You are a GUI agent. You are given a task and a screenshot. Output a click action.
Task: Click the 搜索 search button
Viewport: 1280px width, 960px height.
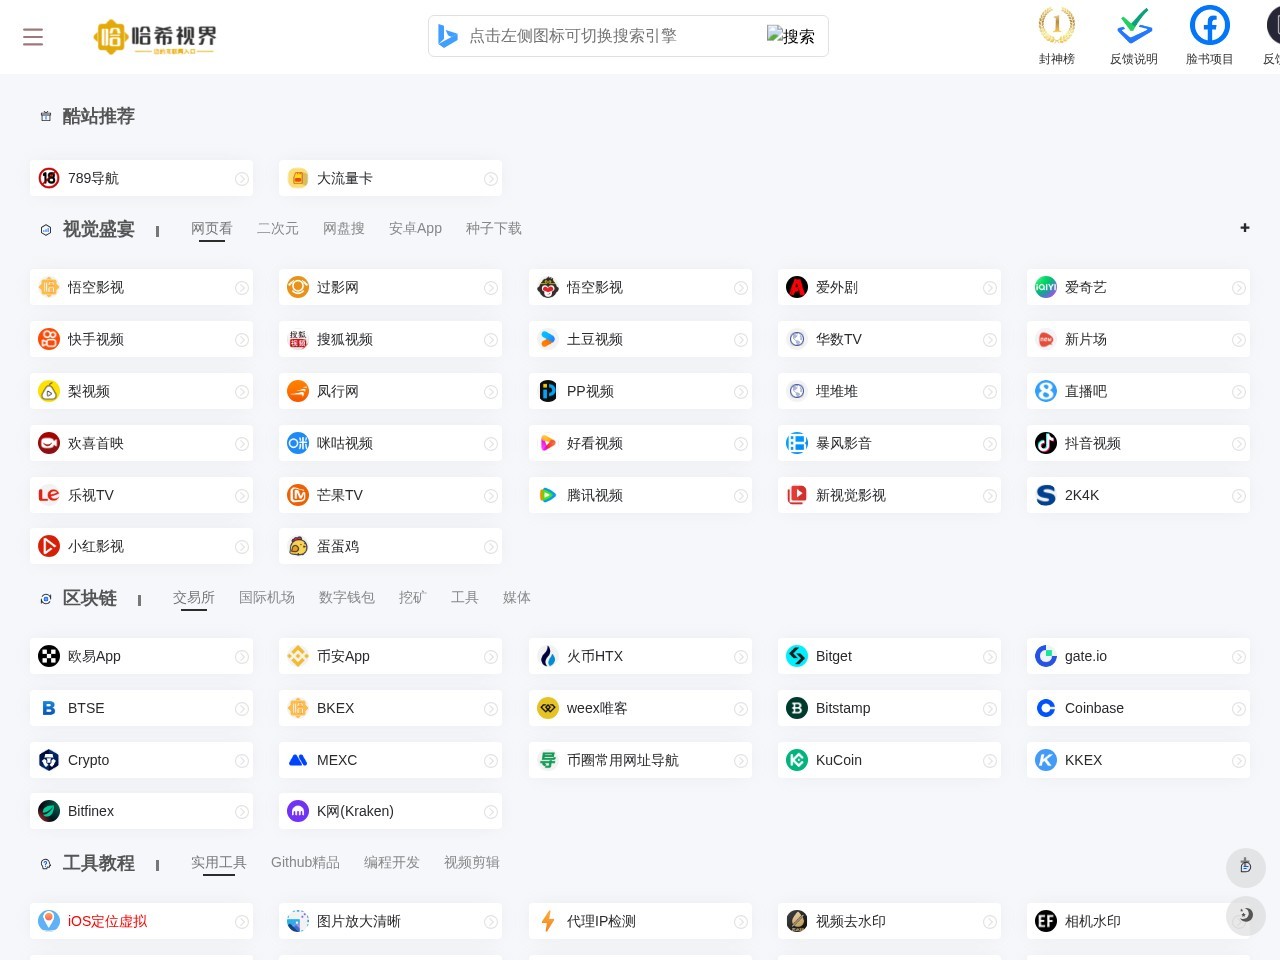(x=791, y=36)
